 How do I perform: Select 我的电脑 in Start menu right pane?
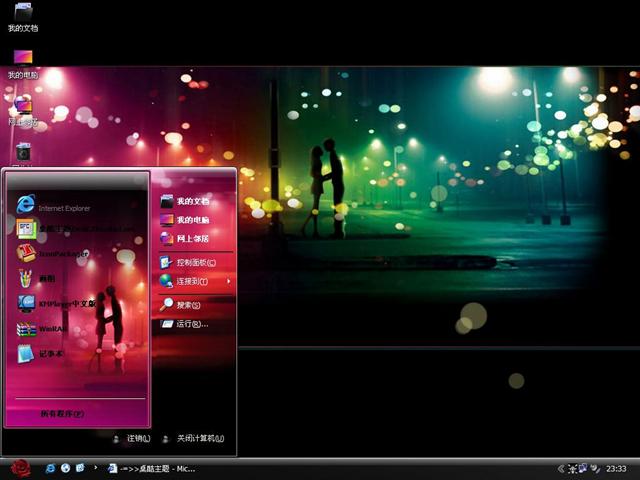192,220
